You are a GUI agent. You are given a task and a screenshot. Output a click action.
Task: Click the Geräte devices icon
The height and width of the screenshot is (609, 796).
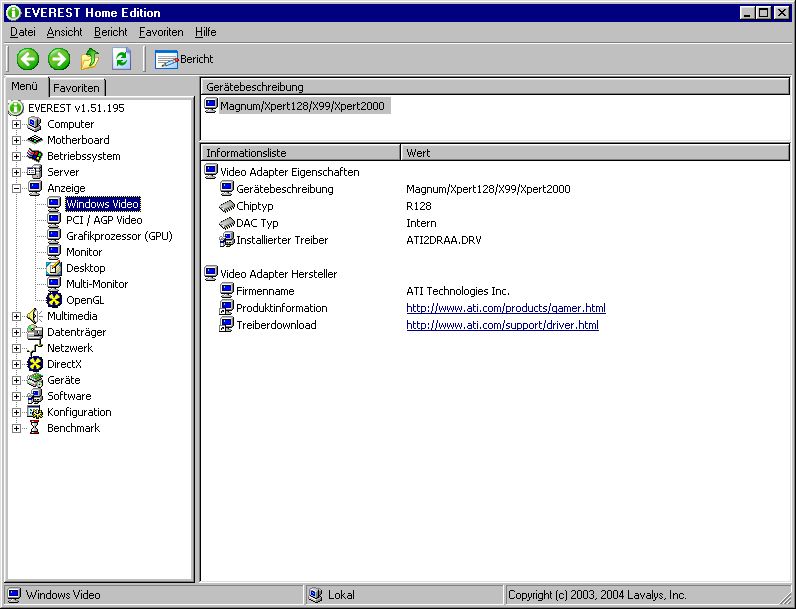[x=35, y=380]
